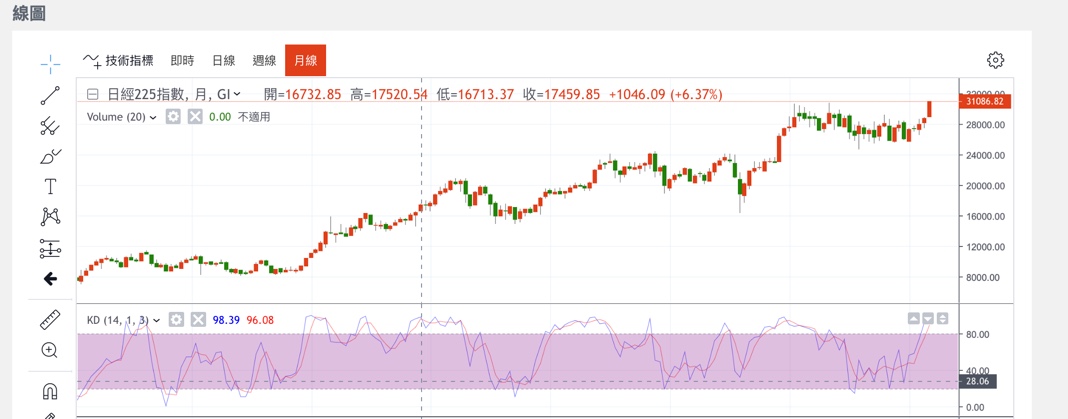Click the 收=17459.85 close value
The height and width of the screenshot is (419, 1068).
click(x=561, y=95)
